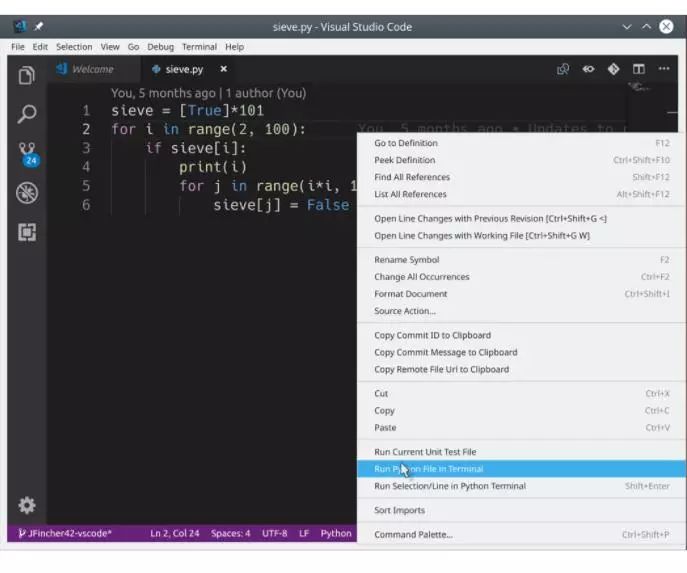
Task: Choose Cut from context menu
Action: (x=521, y=393)
